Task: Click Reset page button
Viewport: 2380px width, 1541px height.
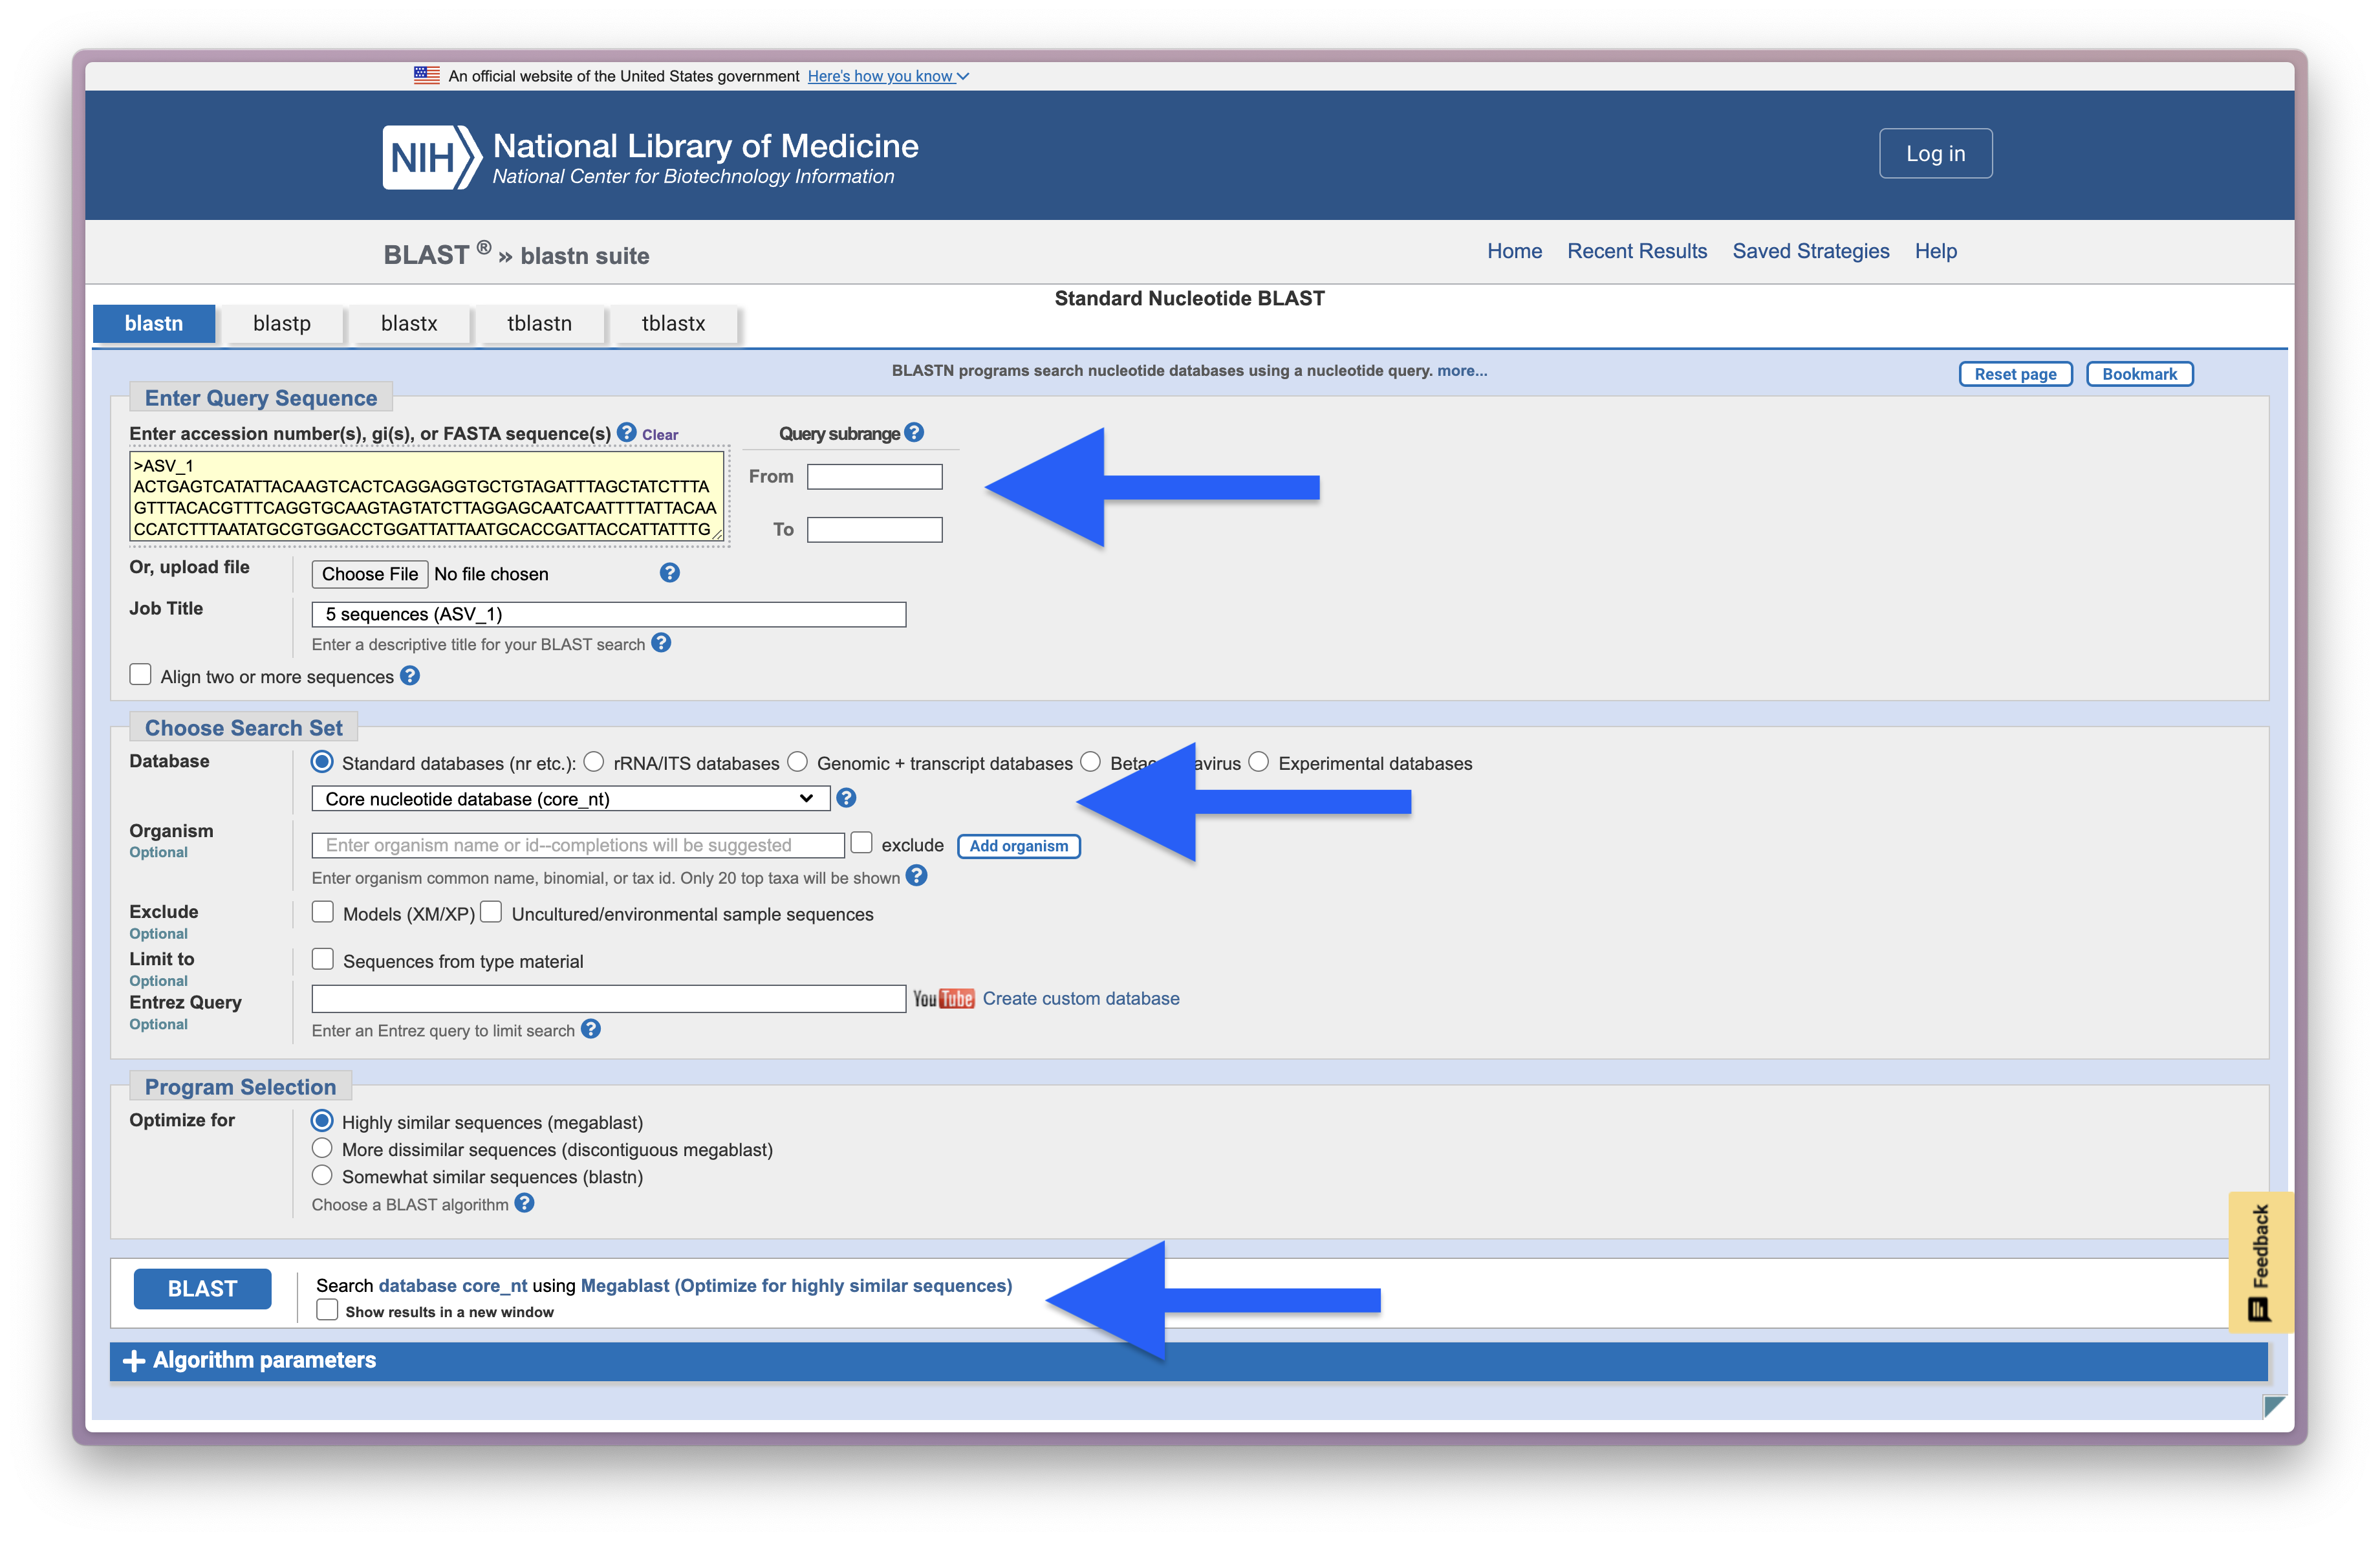Action: tap(2015, 374)
